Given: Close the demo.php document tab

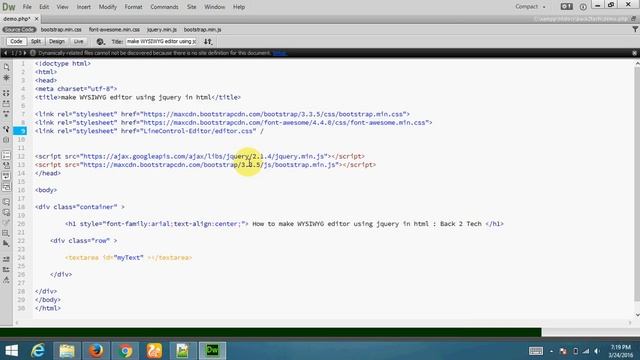Looking at the screenshot, I should click(36, 19).
